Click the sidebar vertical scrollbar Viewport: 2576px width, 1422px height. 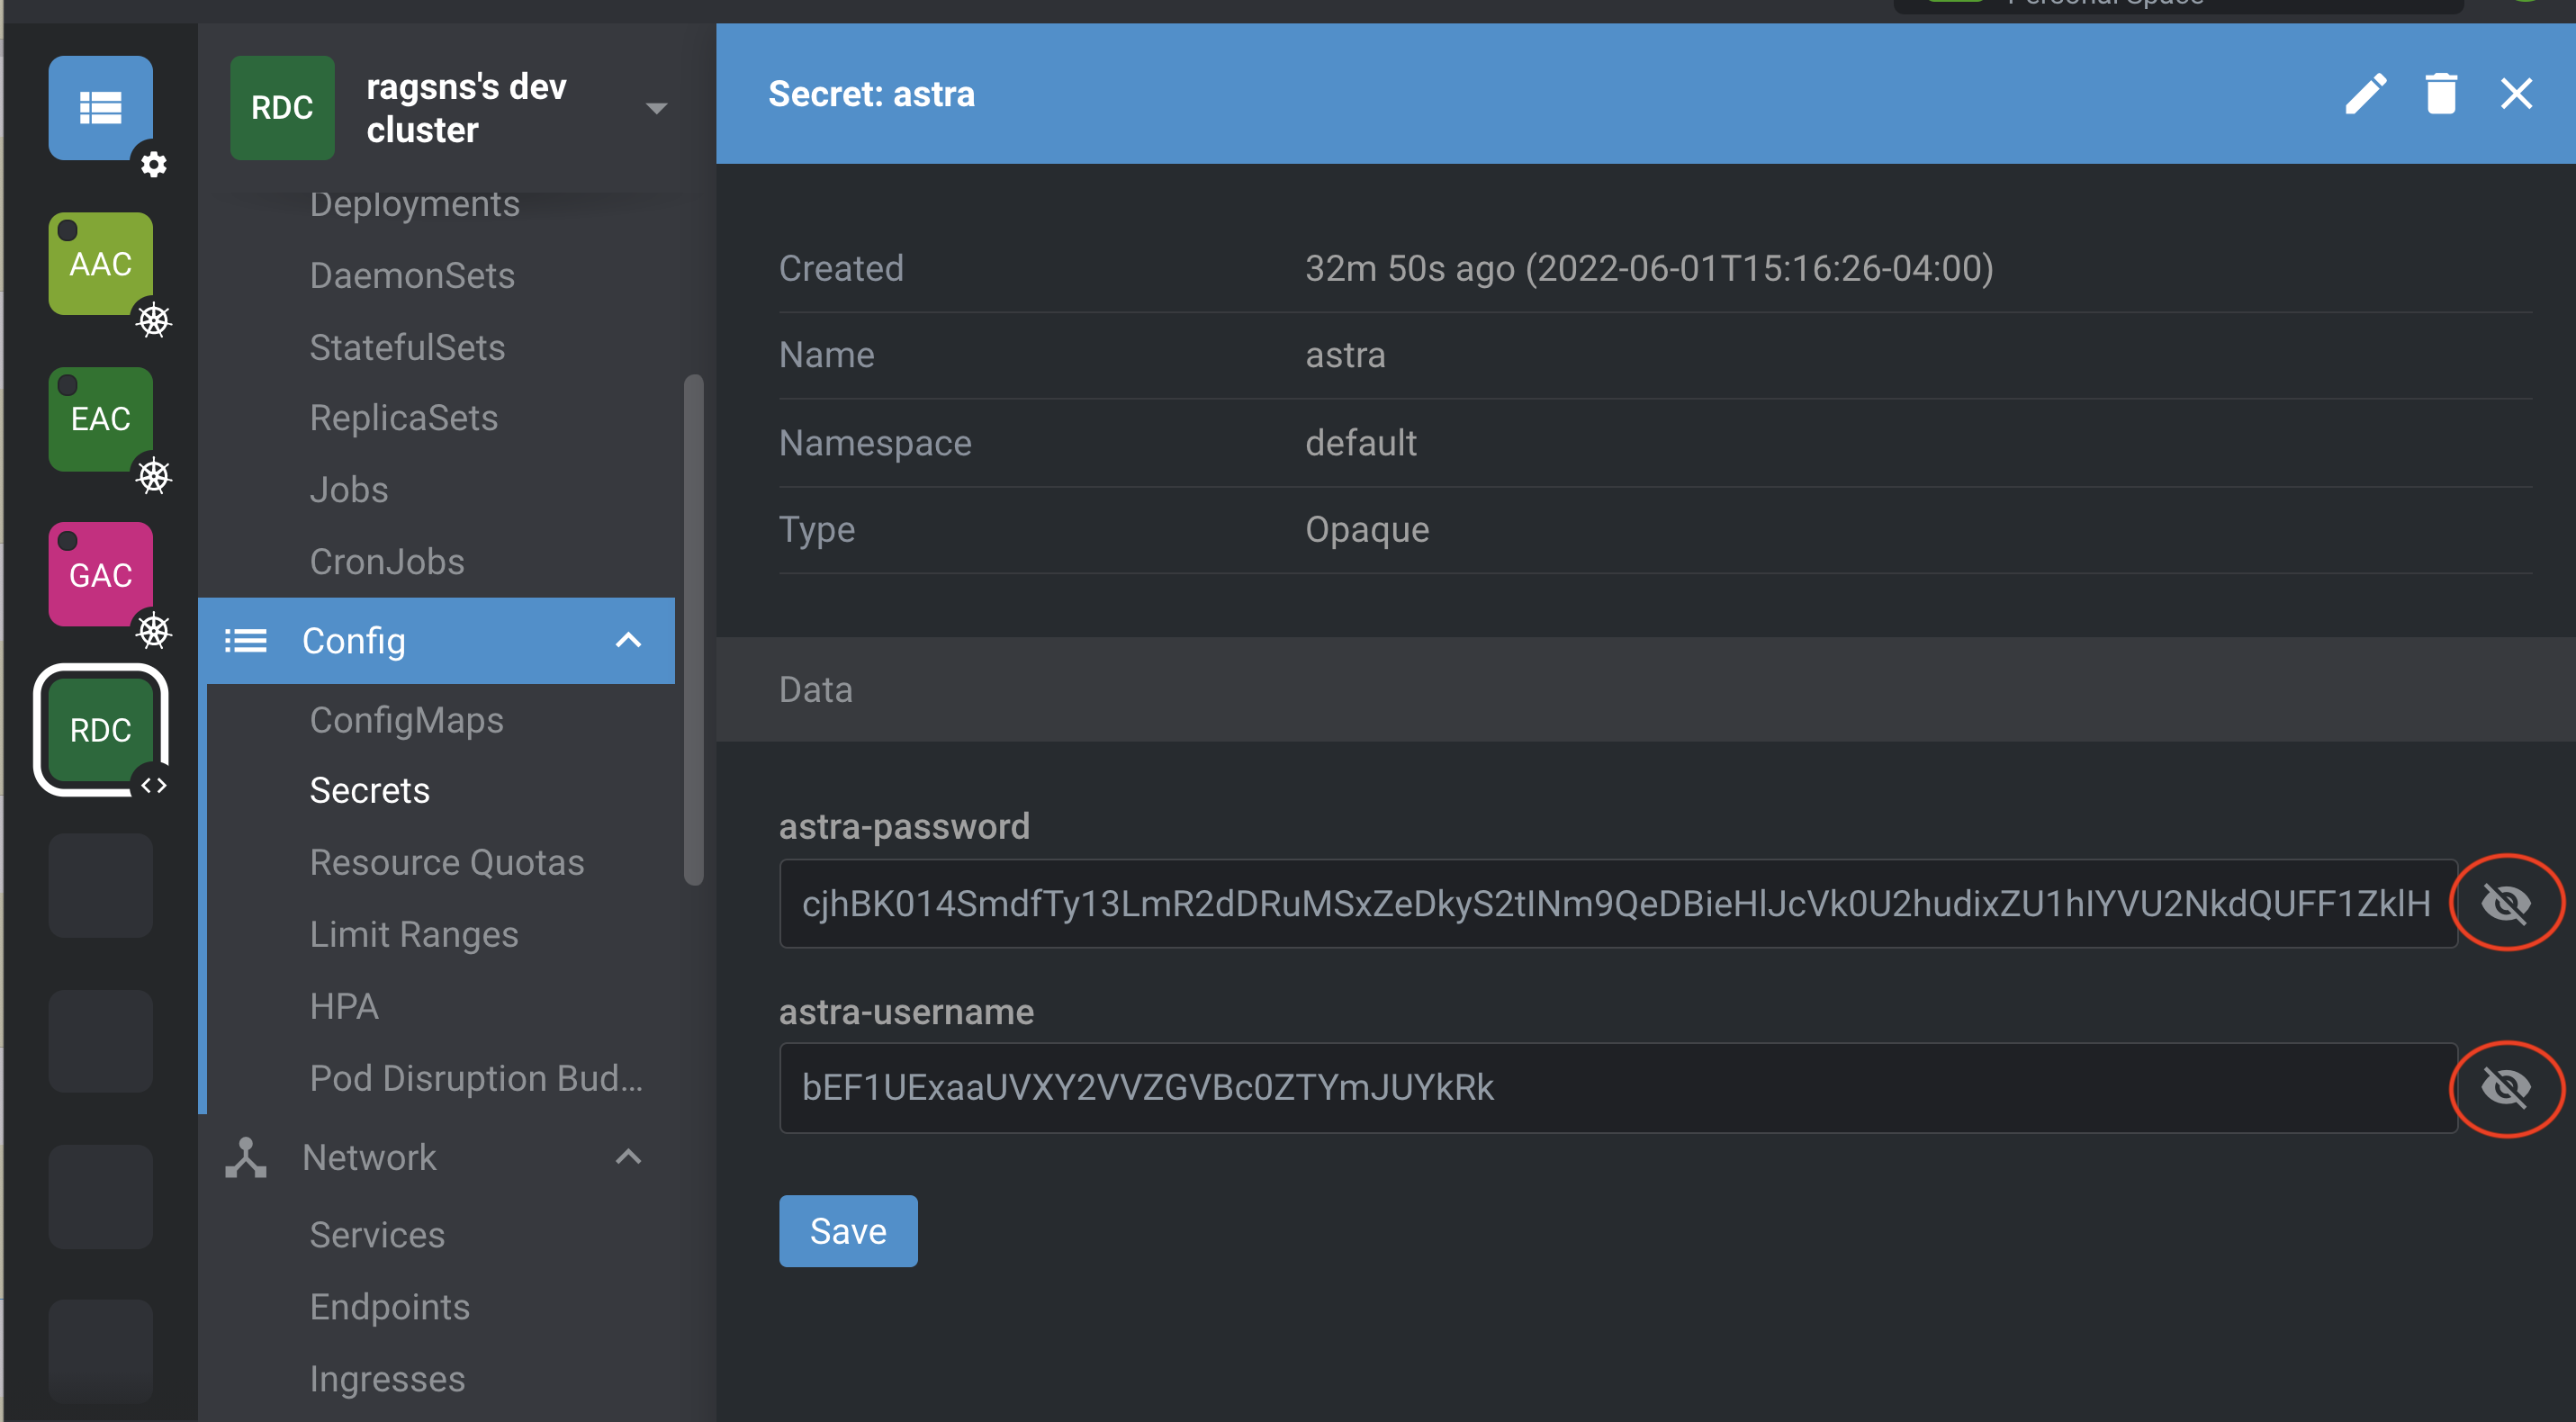click(693, 630)
